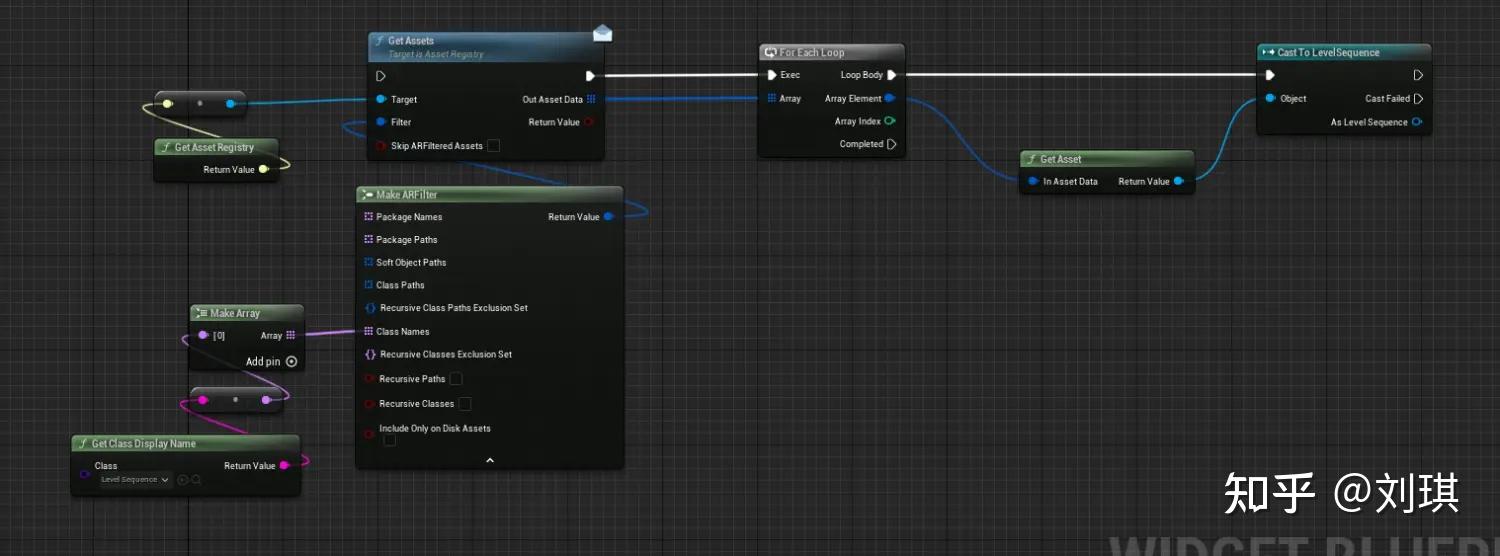
Task: Click the Array Element output pin
Action: click(x=889, y=98)
